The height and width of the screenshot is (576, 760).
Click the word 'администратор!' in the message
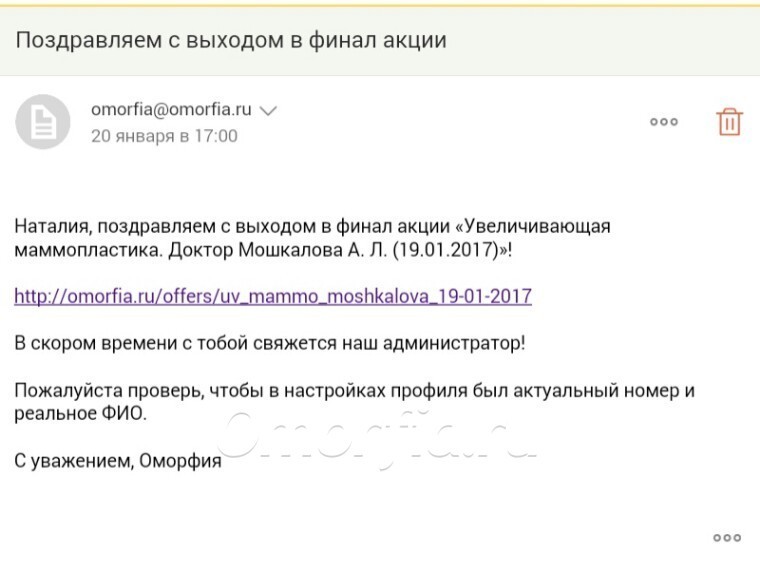[x=454, y=343]
